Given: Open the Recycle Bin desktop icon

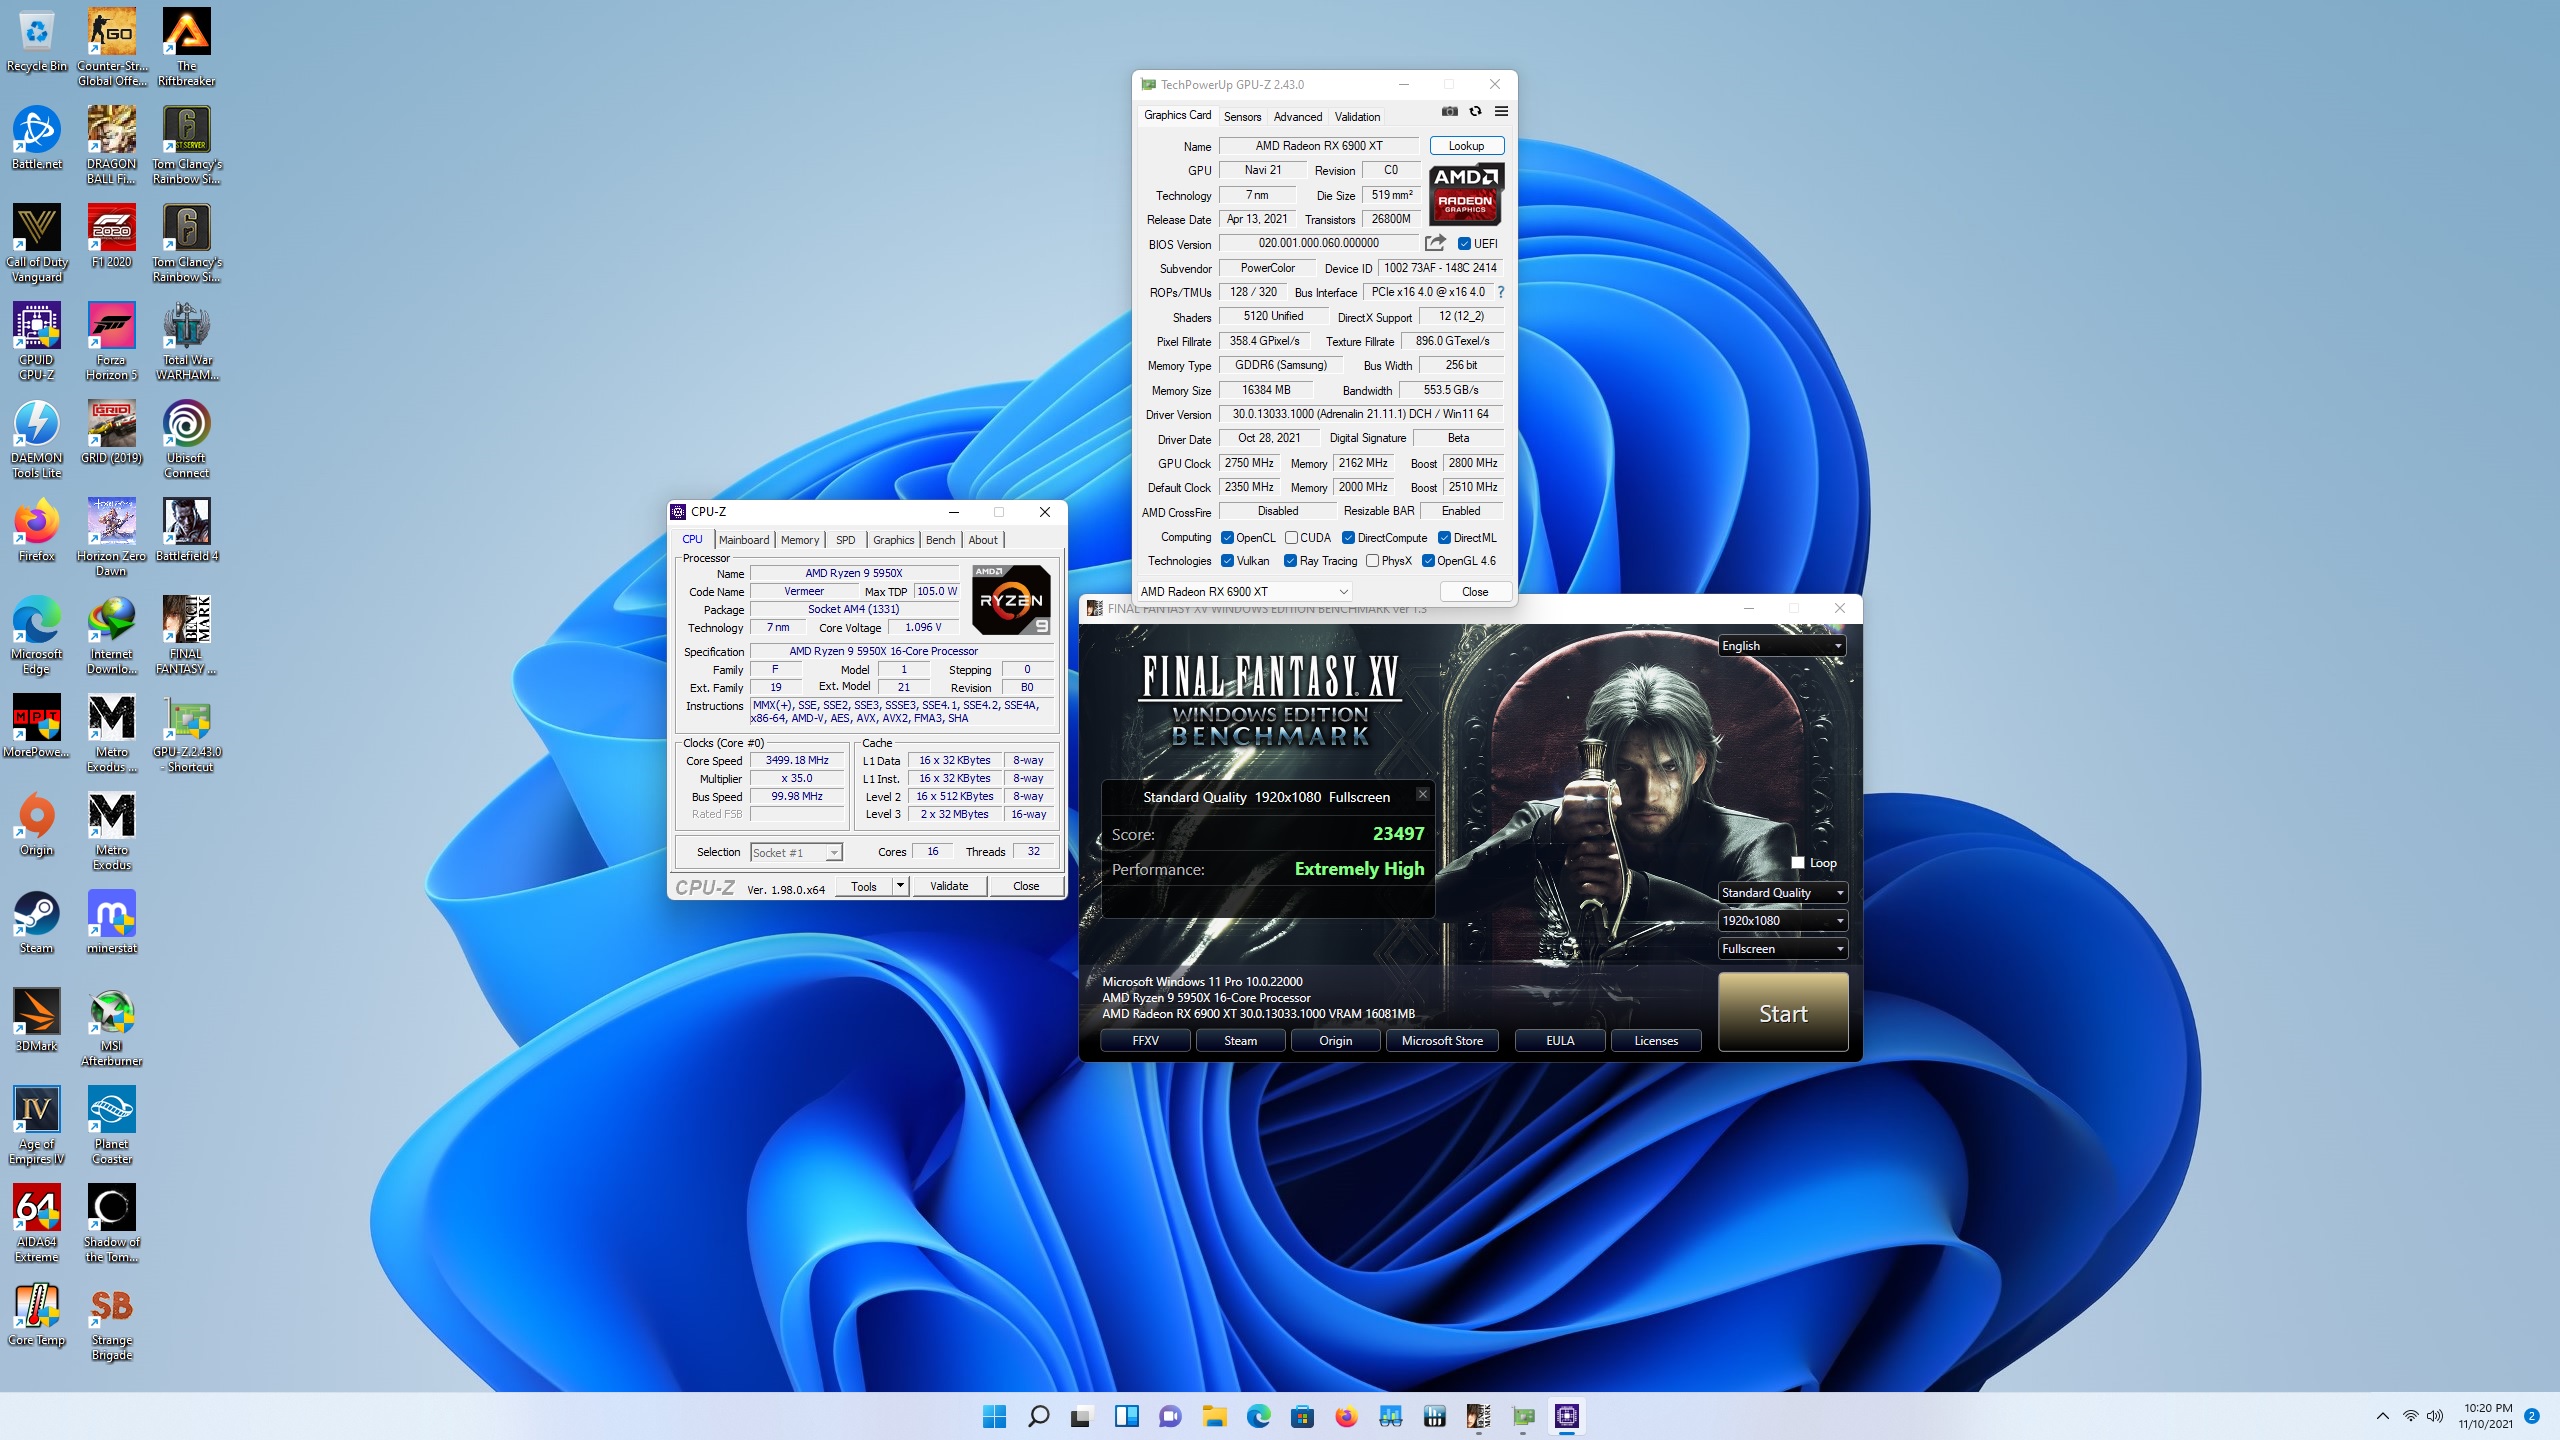Looking at the screenshot, I should pyautogui.click(x=37, y=42).
